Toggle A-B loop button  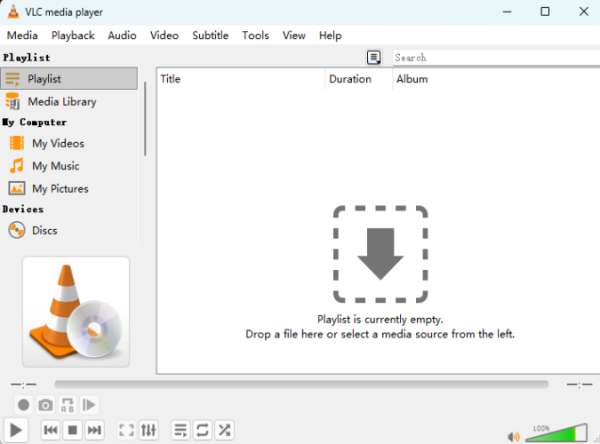coord(67,405)
